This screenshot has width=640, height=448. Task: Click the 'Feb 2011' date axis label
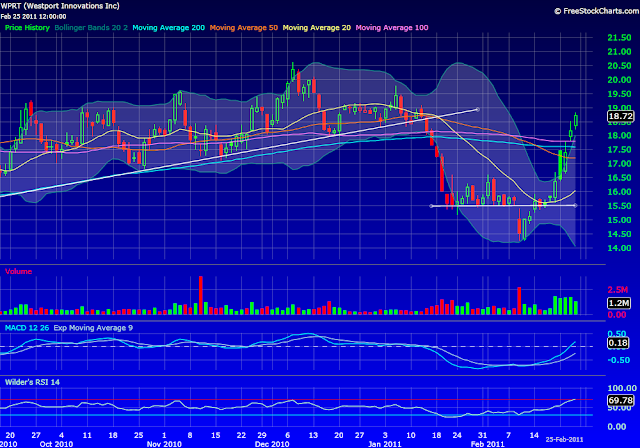(487, 444)
